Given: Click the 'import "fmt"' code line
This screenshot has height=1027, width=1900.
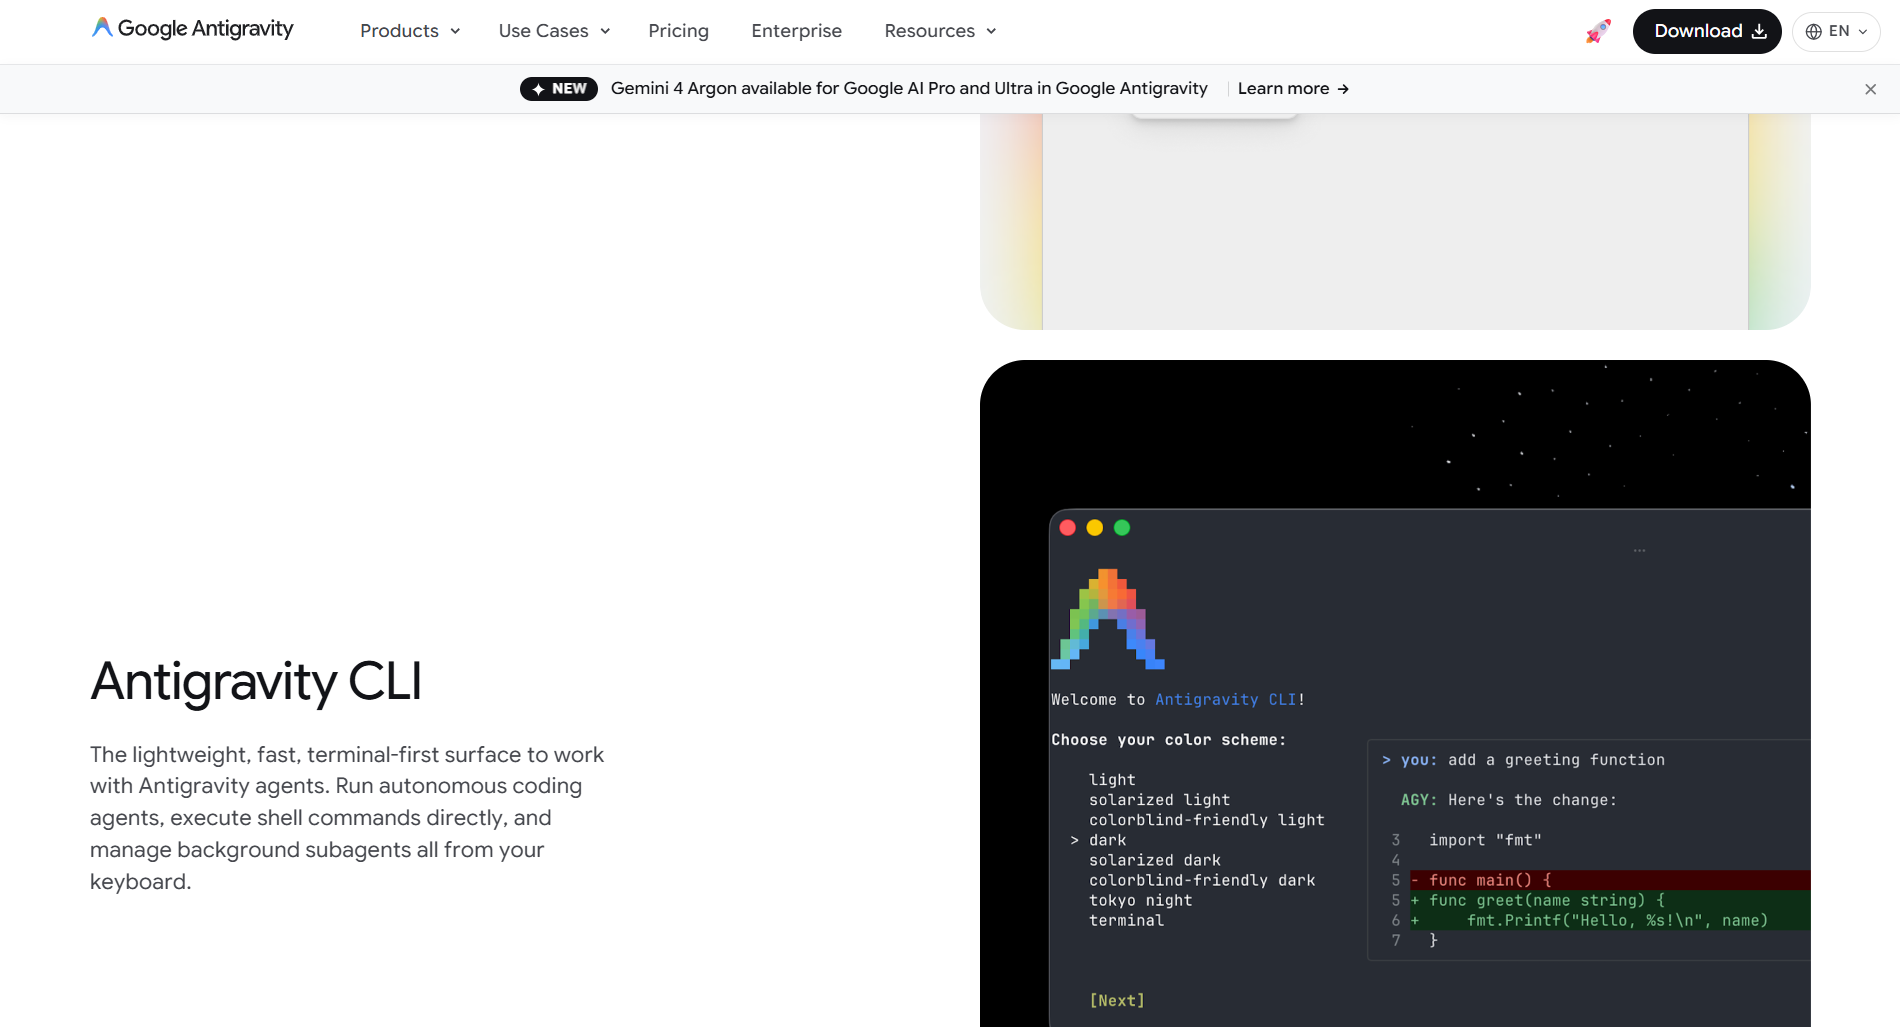Looking at the screenshot, I should pyautogui.click(x=1485, y=840).
